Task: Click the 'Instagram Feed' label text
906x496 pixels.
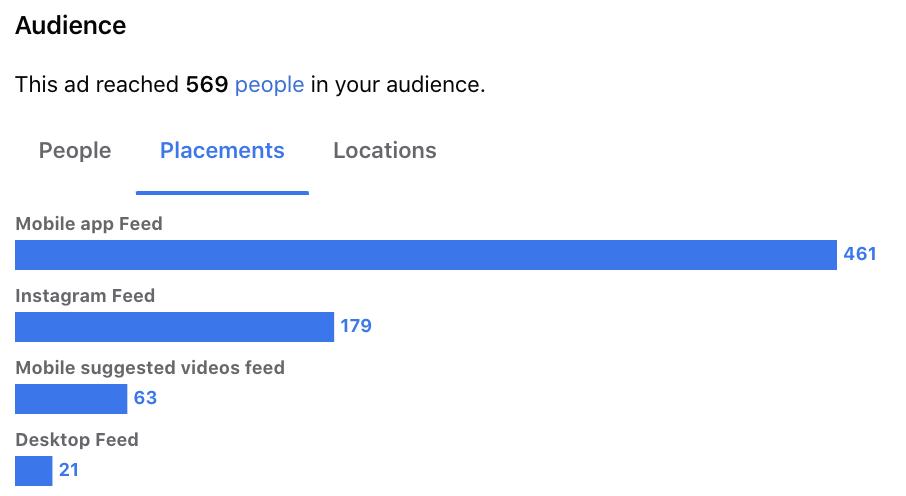Action: coord(85,296)
